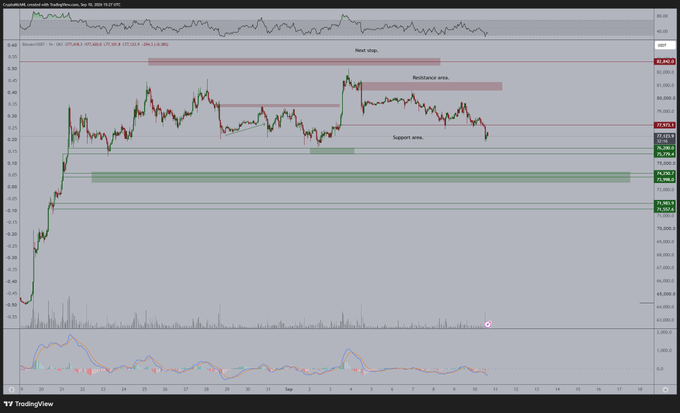The image size is (680, 413).
Task: Open the USDT currency selector on price axis
Action: (x=665, y=45)
